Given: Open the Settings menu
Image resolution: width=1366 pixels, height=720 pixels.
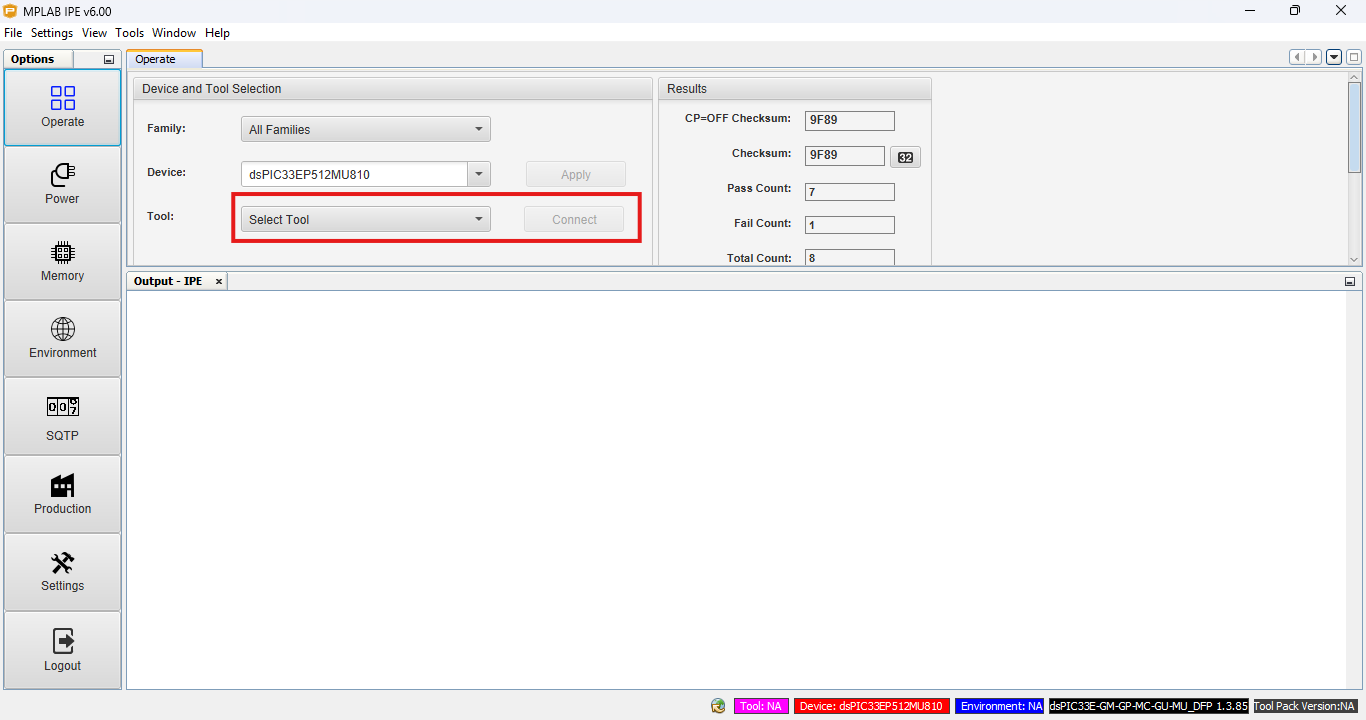Looking at the screenshot, I should [x=52, y=33].
